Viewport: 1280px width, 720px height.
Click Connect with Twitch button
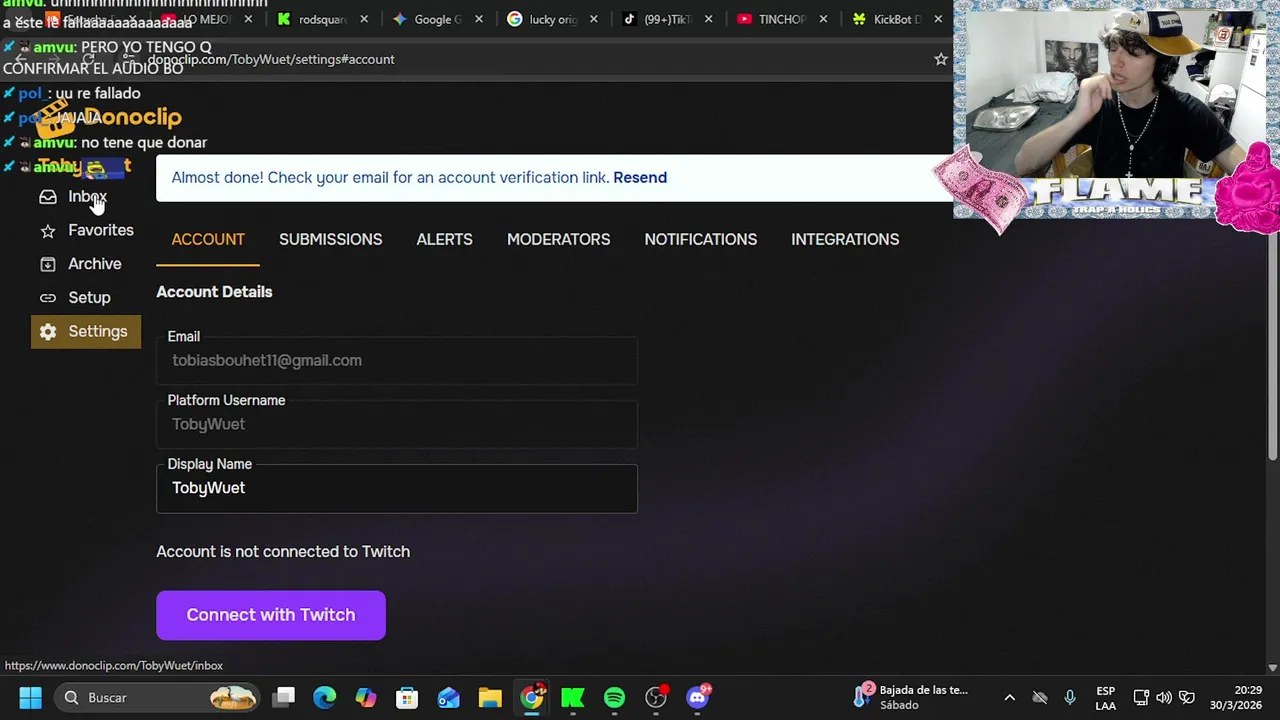click(271, 615)
